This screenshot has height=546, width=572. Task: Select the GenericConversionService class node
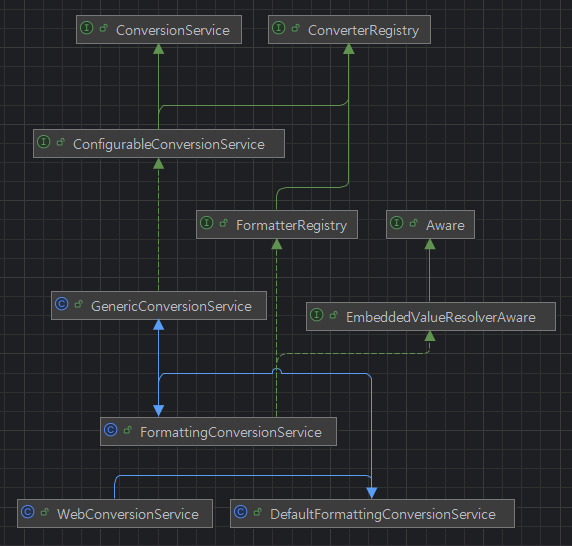click(x=159, y=306)
